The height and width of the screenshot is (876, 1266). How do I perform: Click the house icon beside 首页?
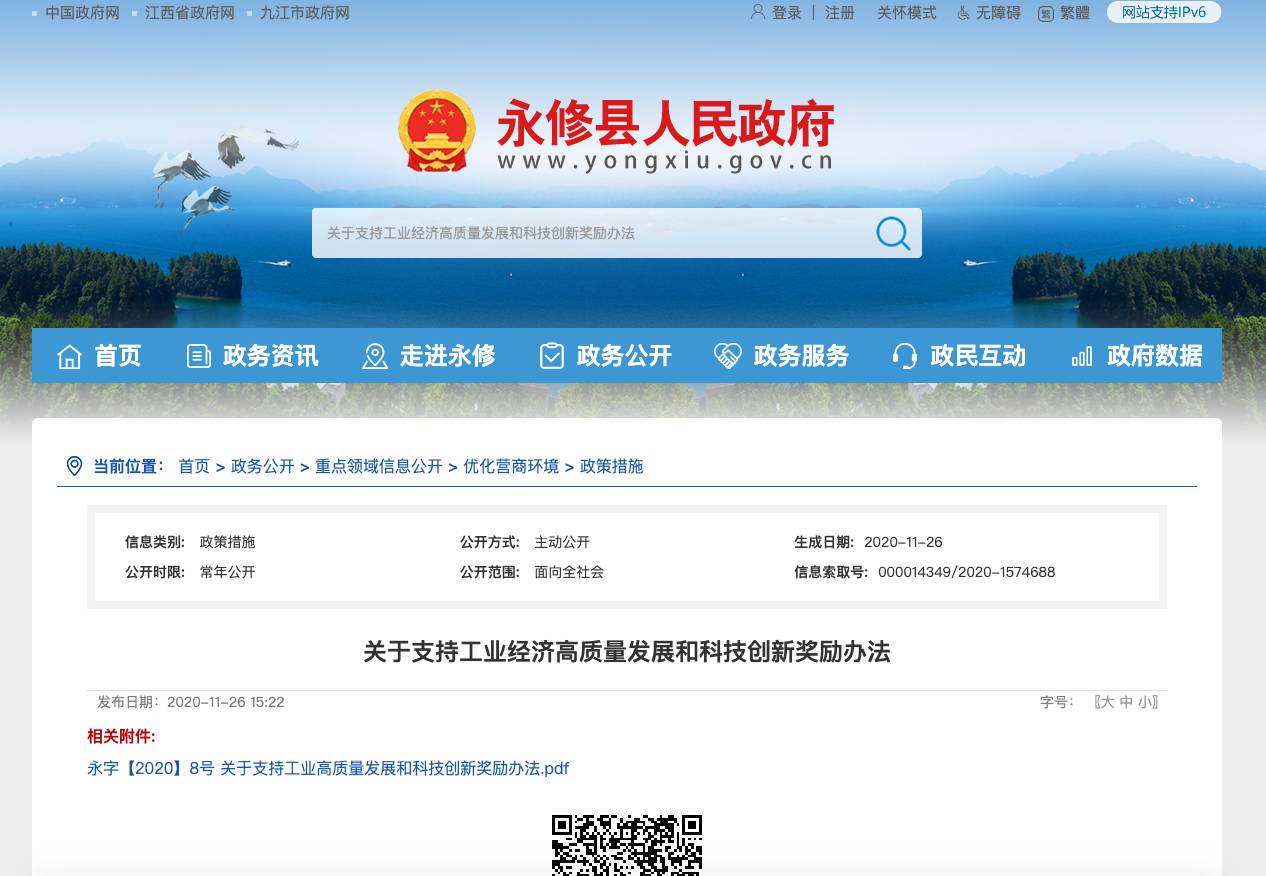[69, 356]
